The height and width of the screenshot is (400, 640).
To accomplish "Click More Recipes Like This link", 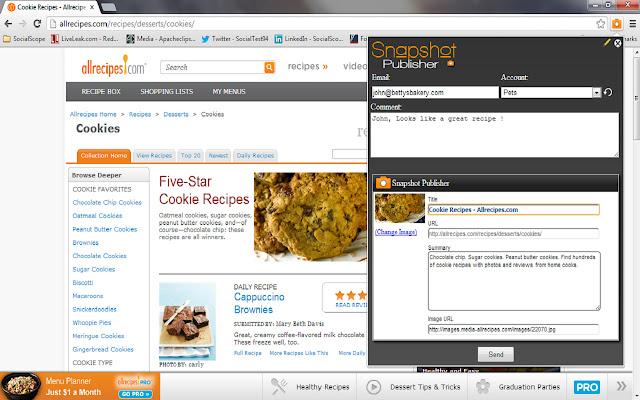I will point(299,353).
